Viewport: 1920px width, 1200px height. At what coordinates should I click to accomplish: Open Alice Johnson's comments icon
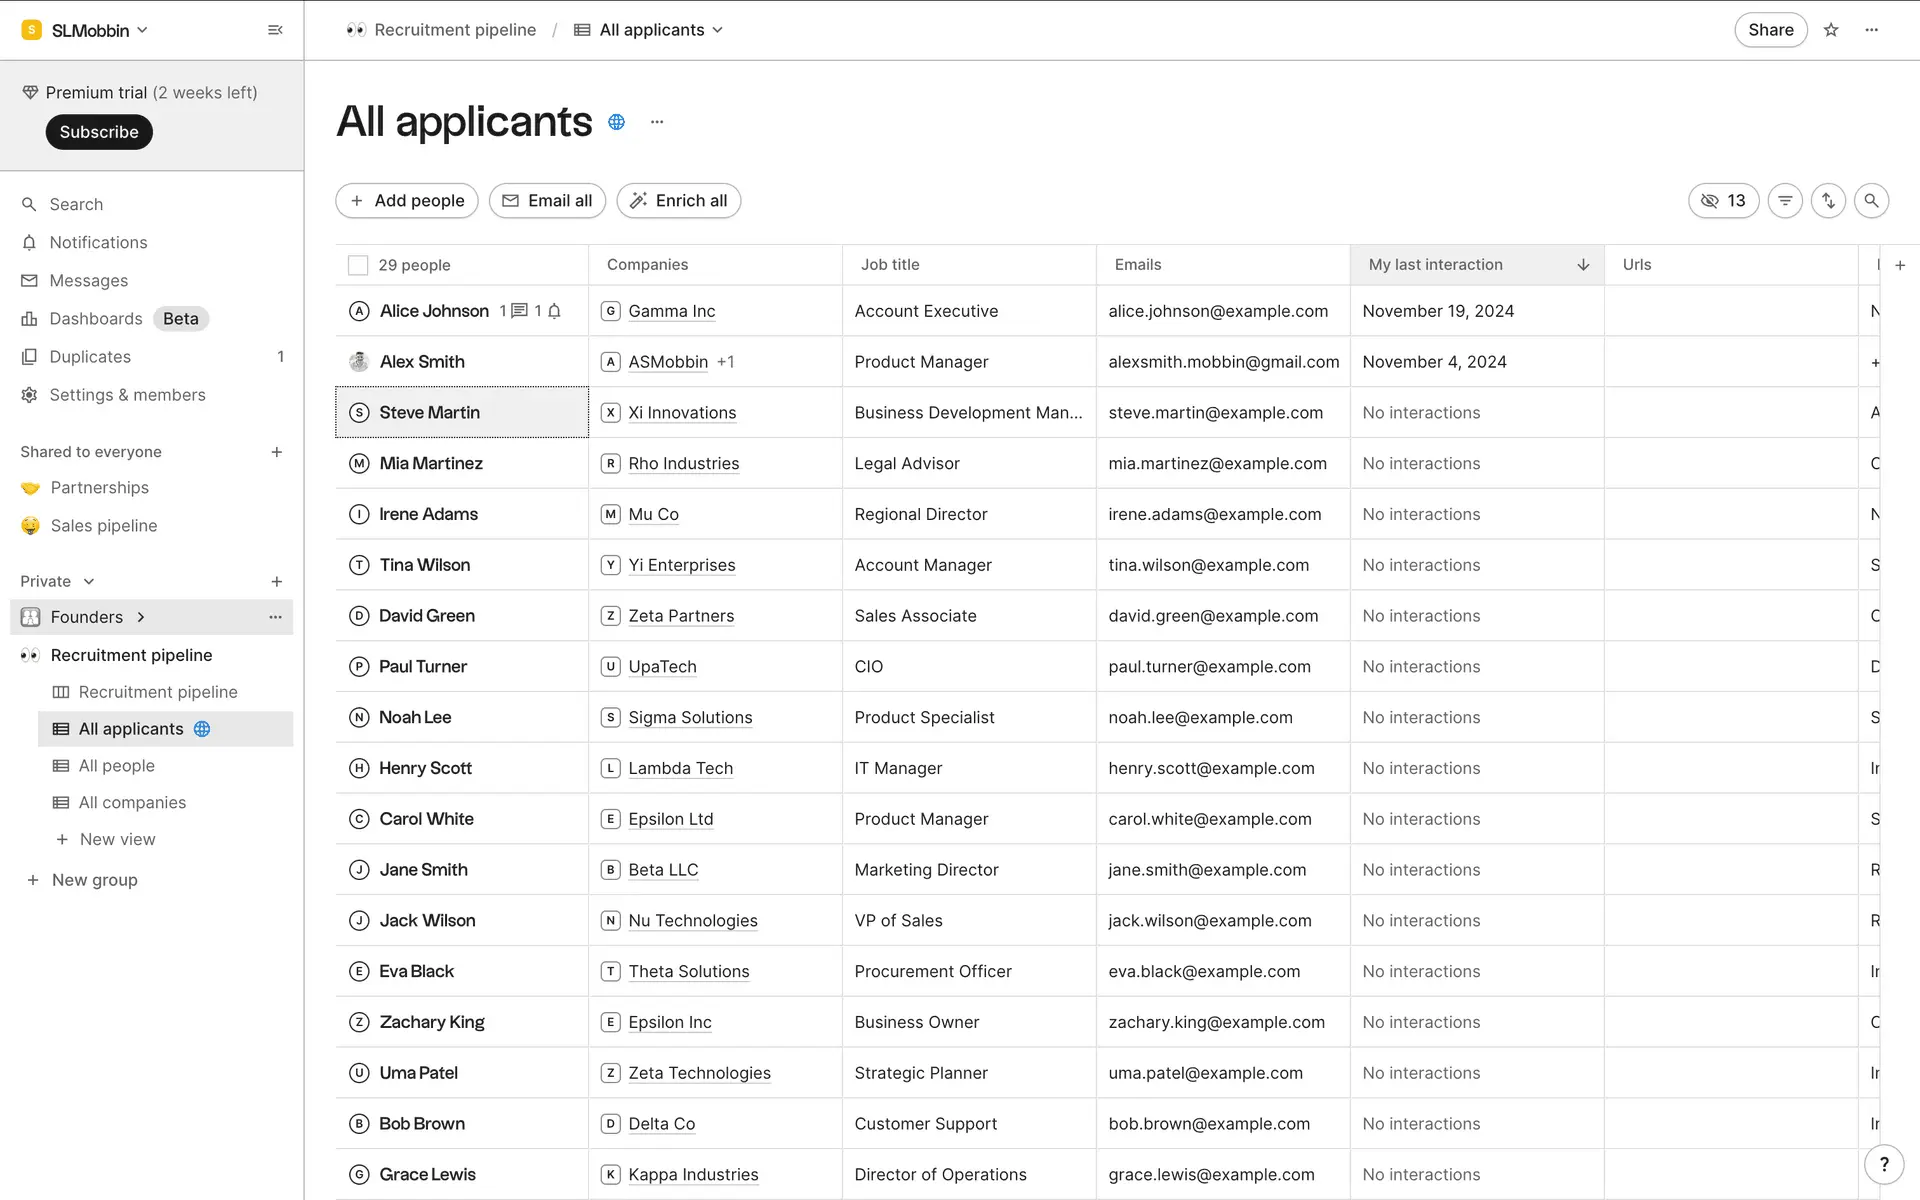pos(519,311)
